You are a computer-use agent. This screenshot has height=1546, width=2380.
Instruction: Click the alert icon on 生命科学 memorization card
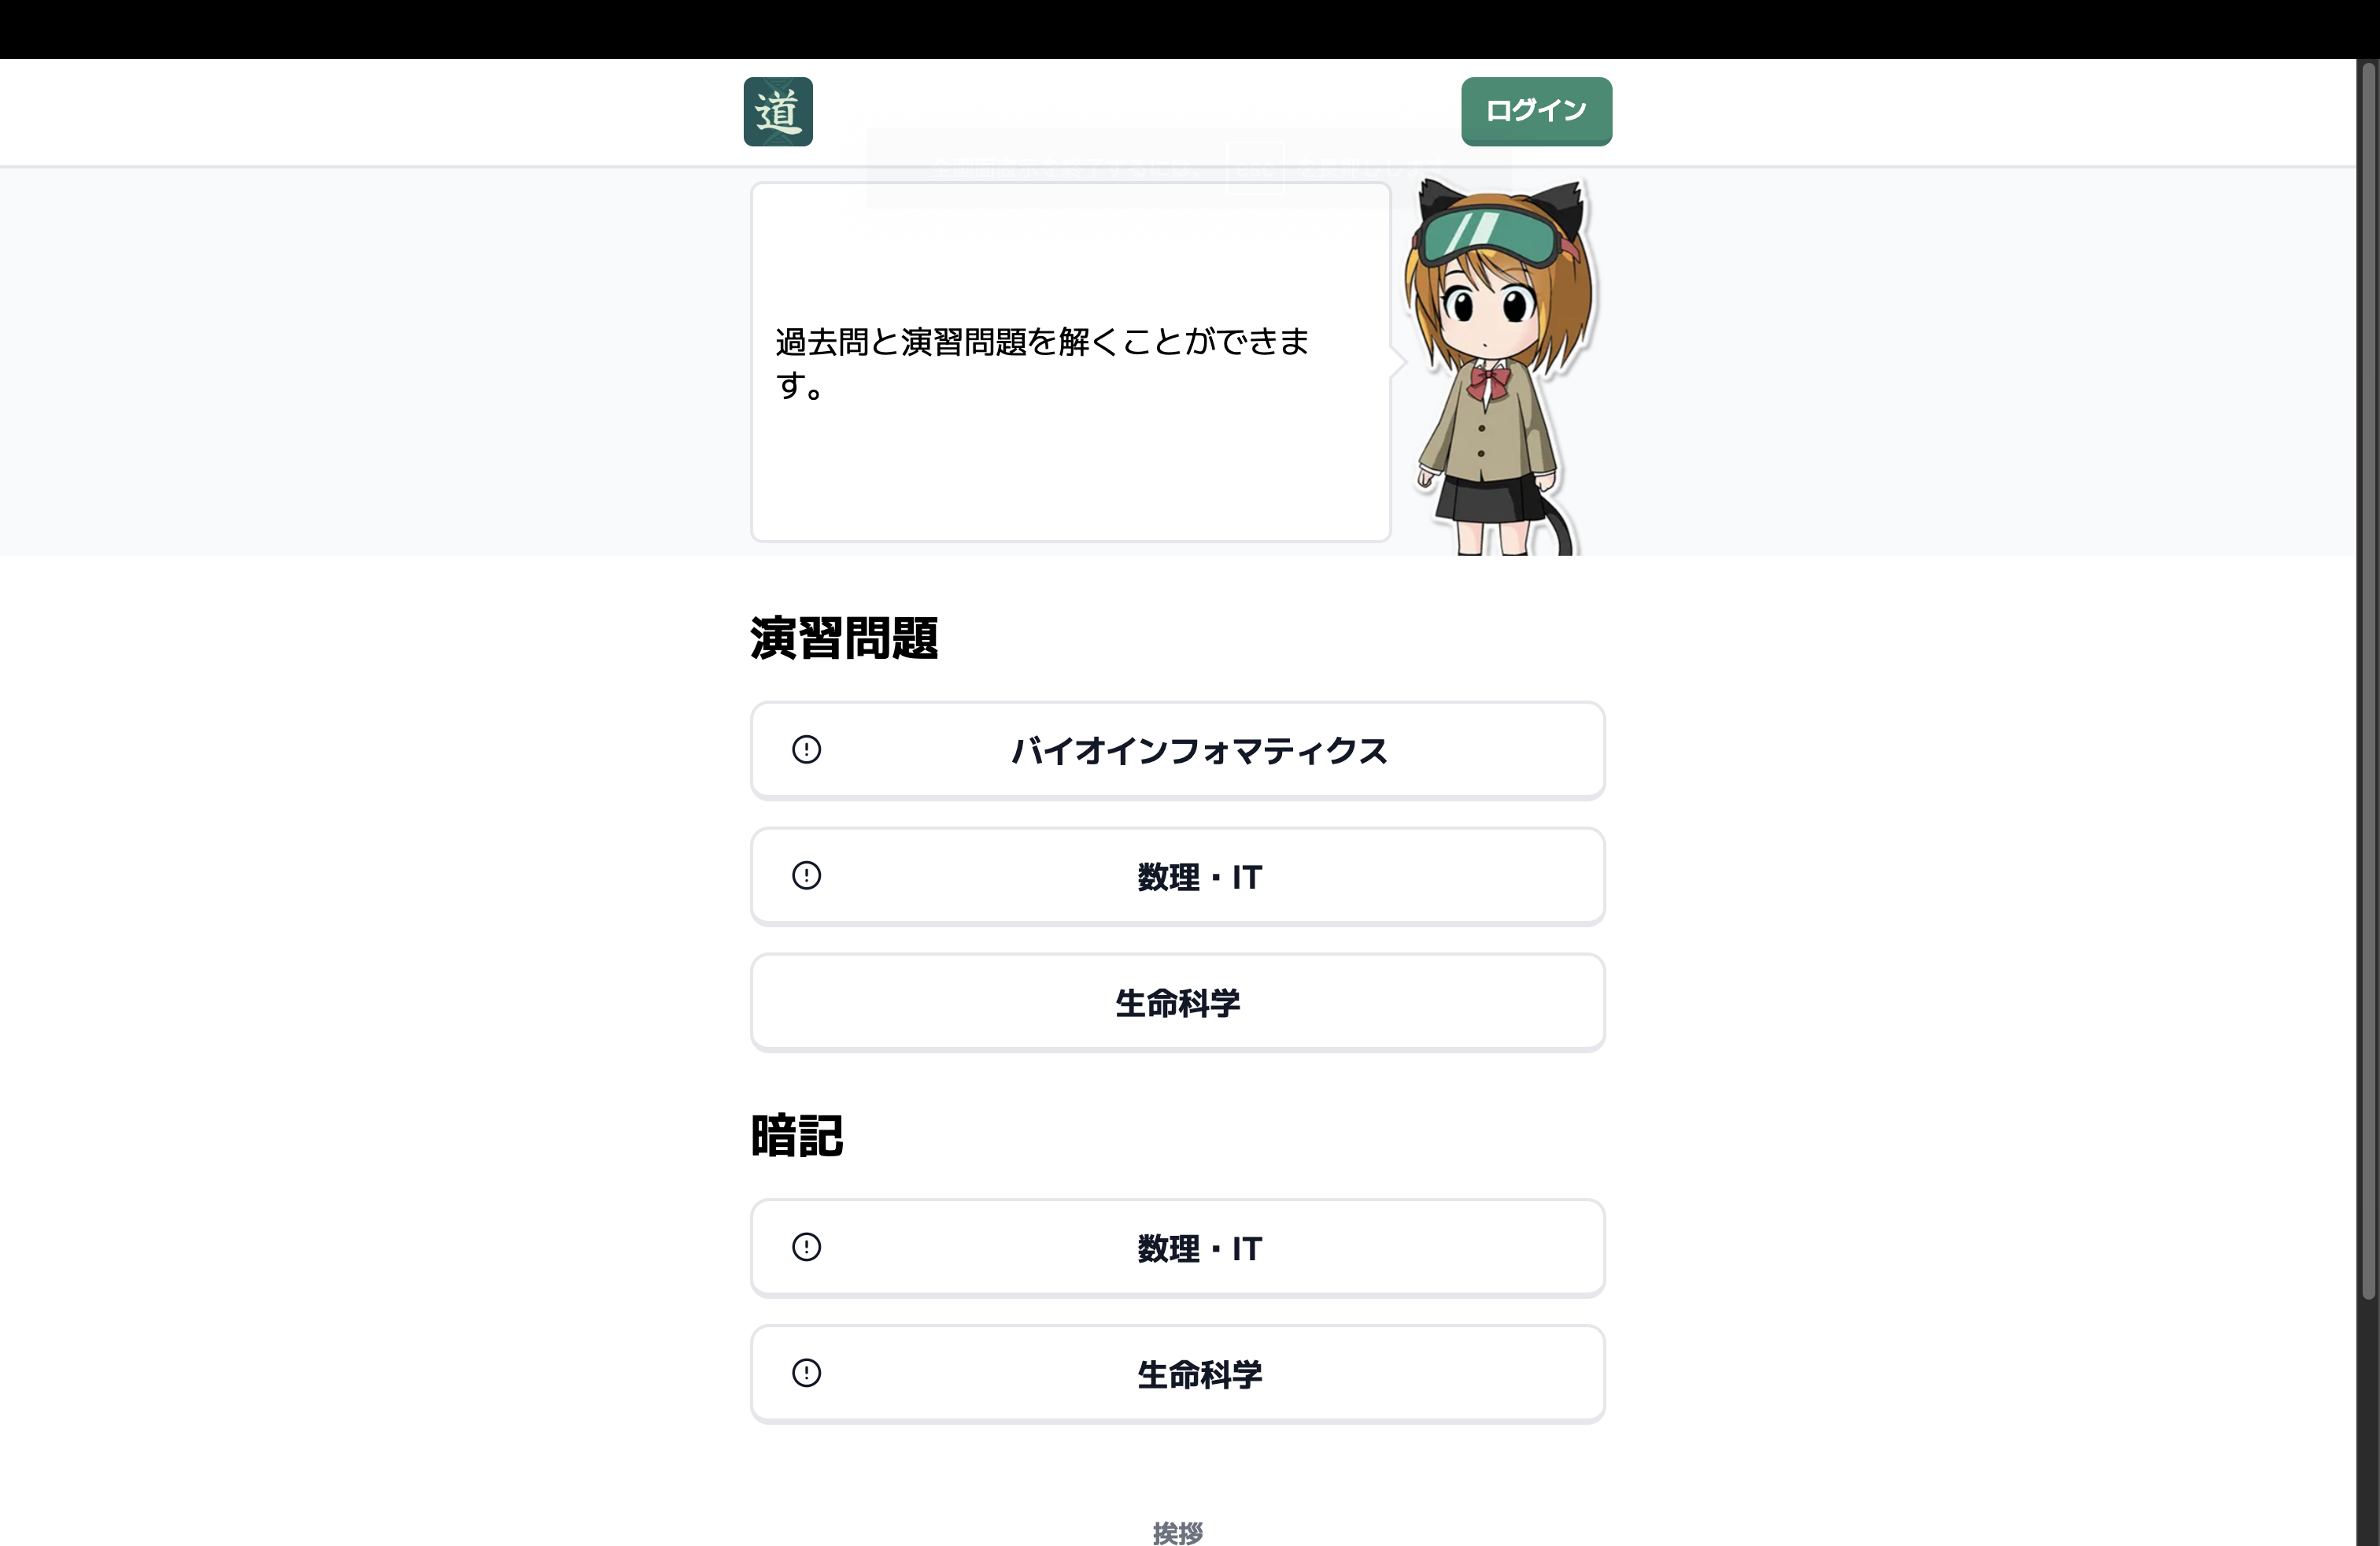[806, 1373]
